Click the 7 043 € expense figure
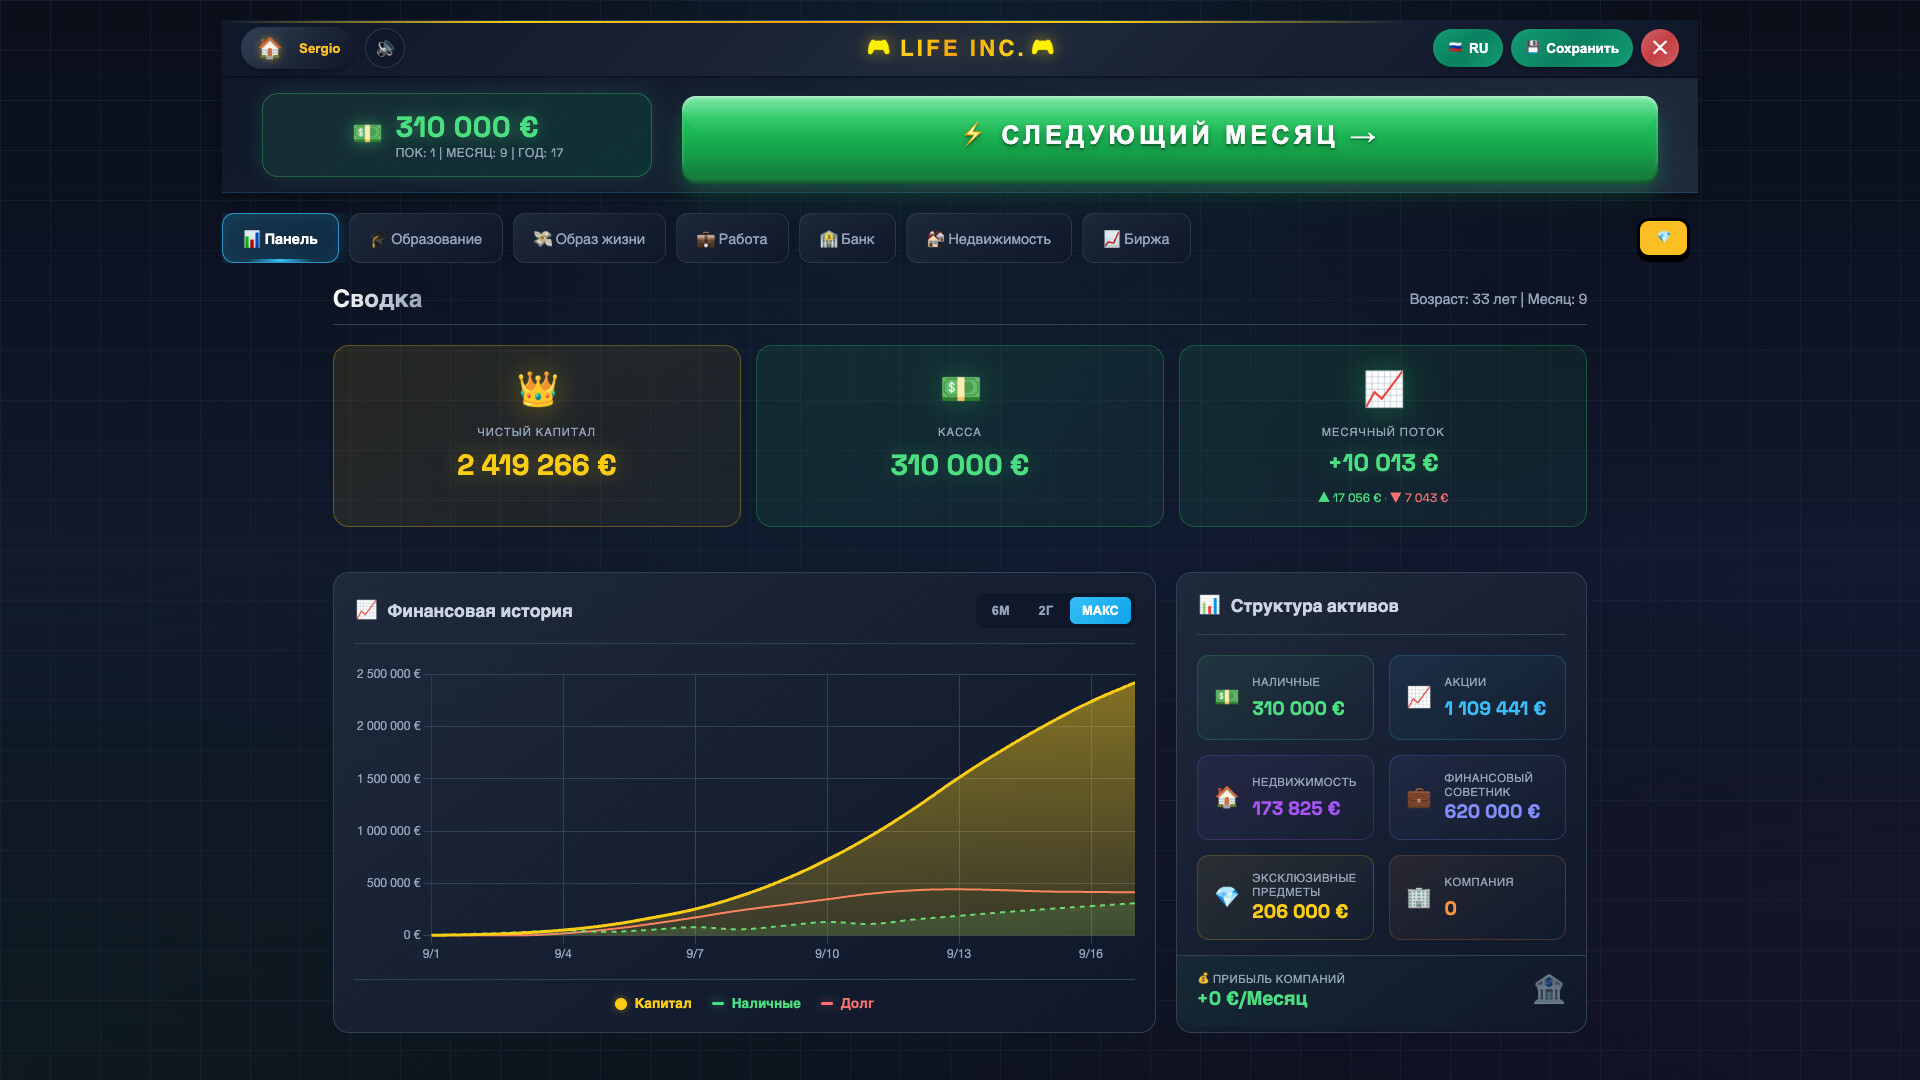This screenshot has width=1920, height=1080. (x=1419, y=497)
